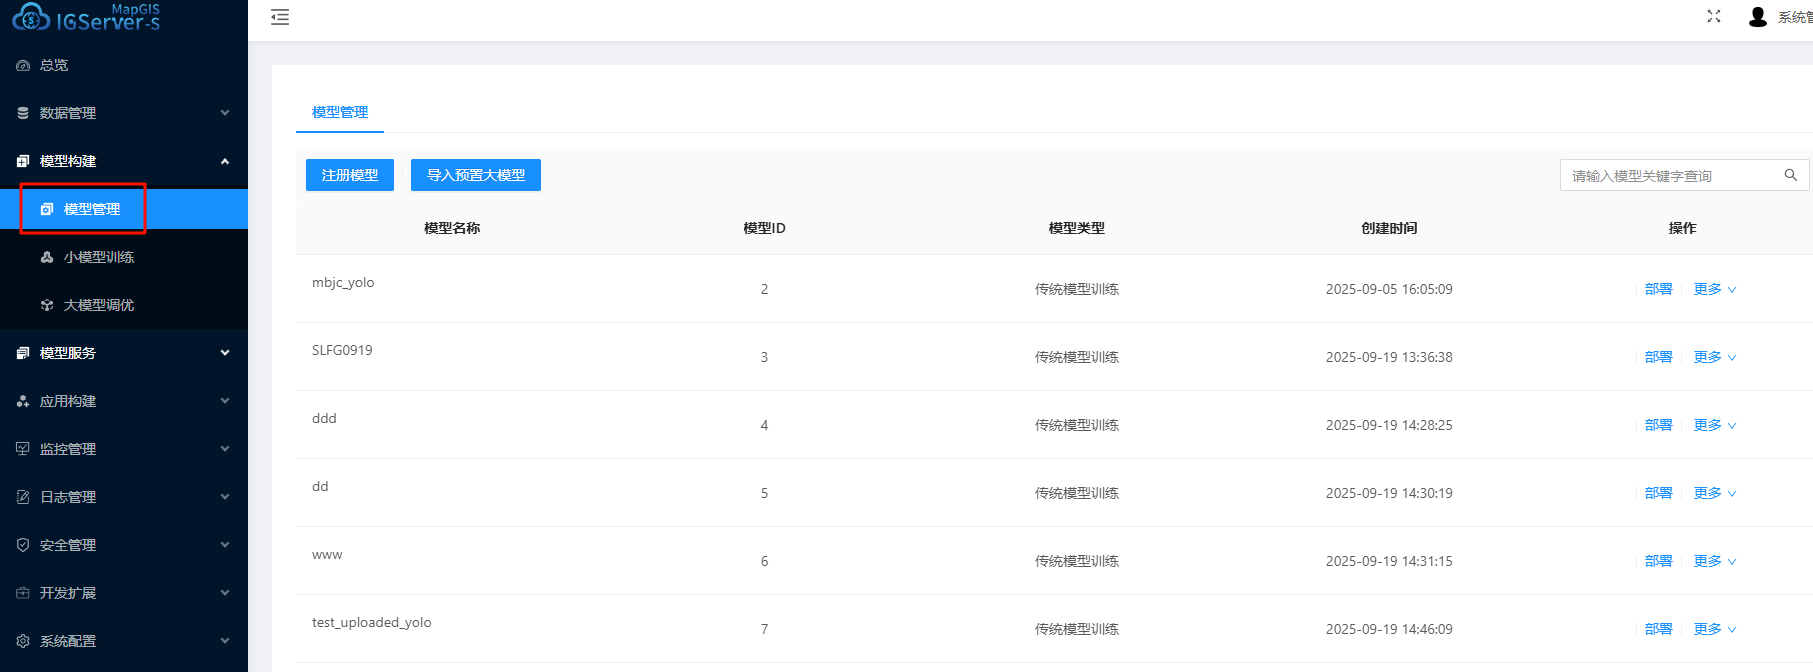Image resolution: width=1813 pixels, height=672 pixels.
Task: Click the user avatar icon
Action: tap(1757, 17)
